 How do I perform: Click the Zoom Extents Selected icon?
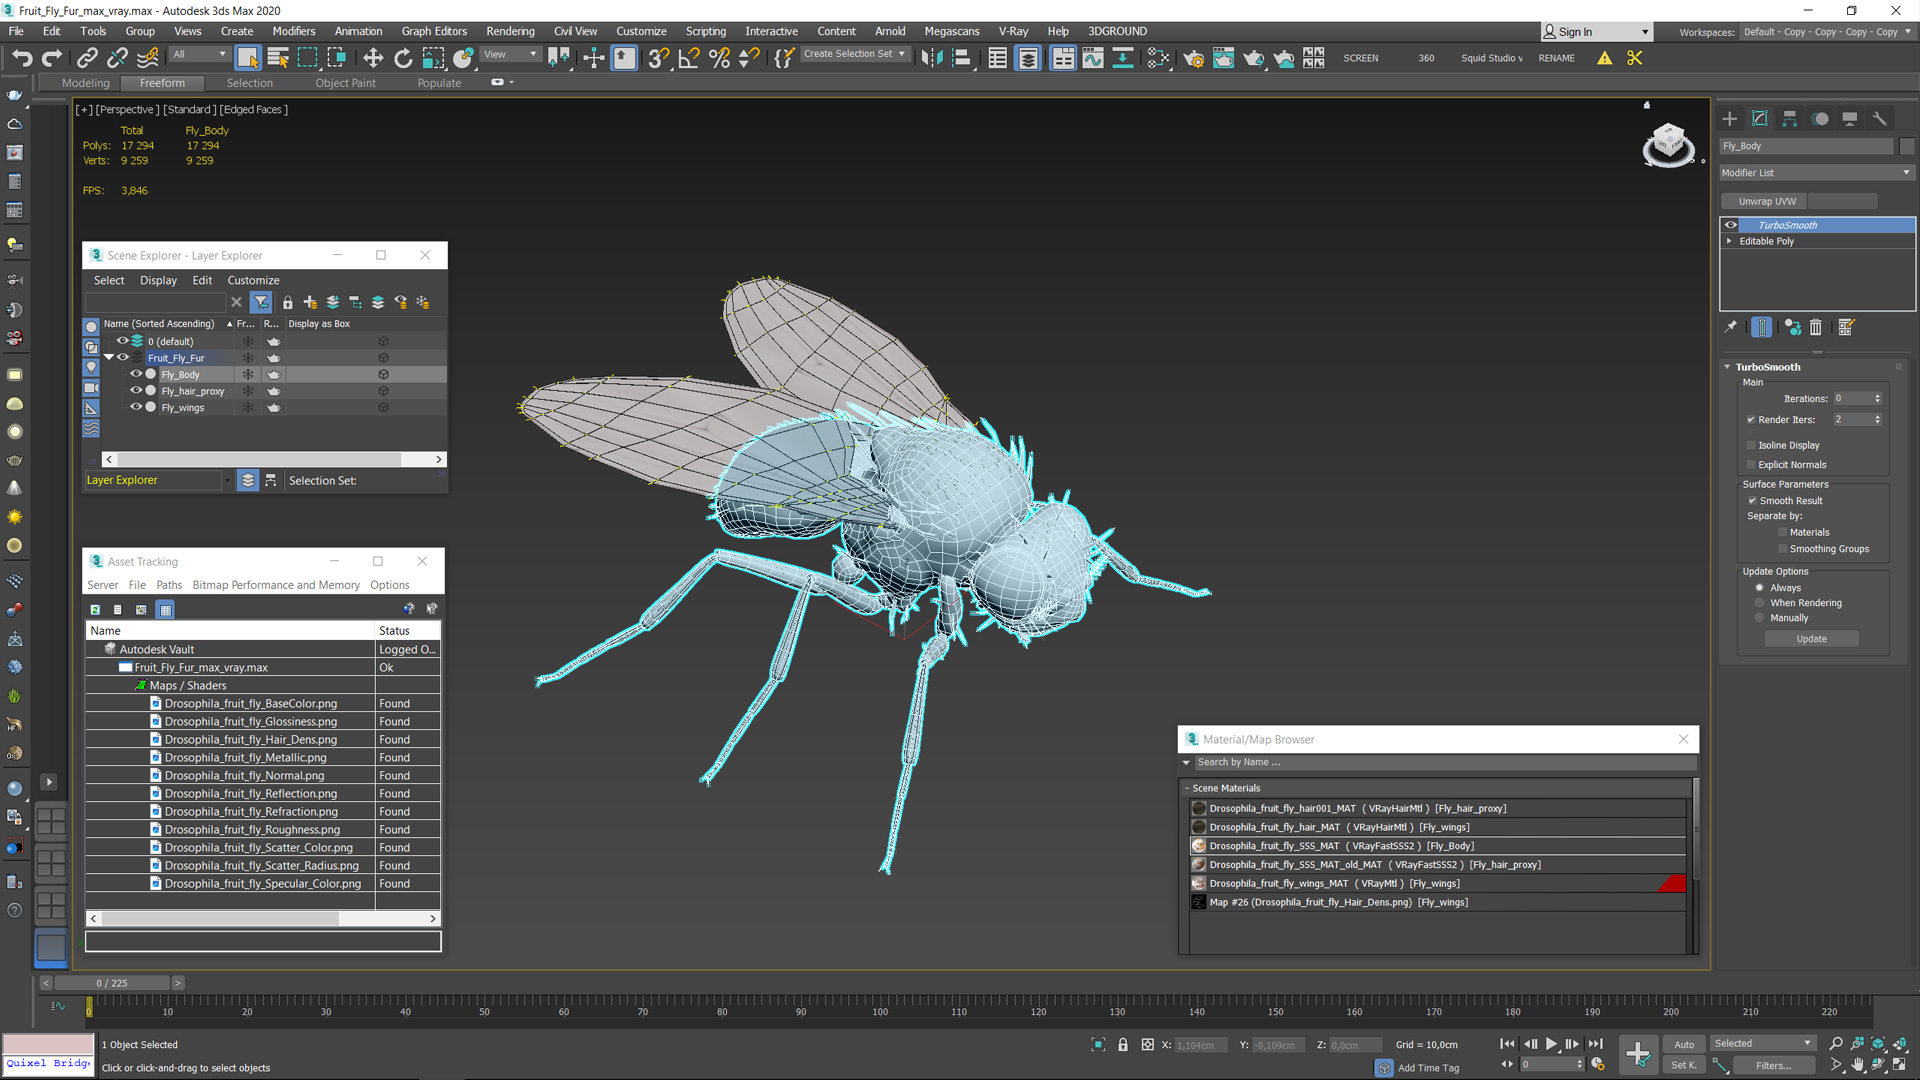pyautogui.click(x=1878, y=1044)
